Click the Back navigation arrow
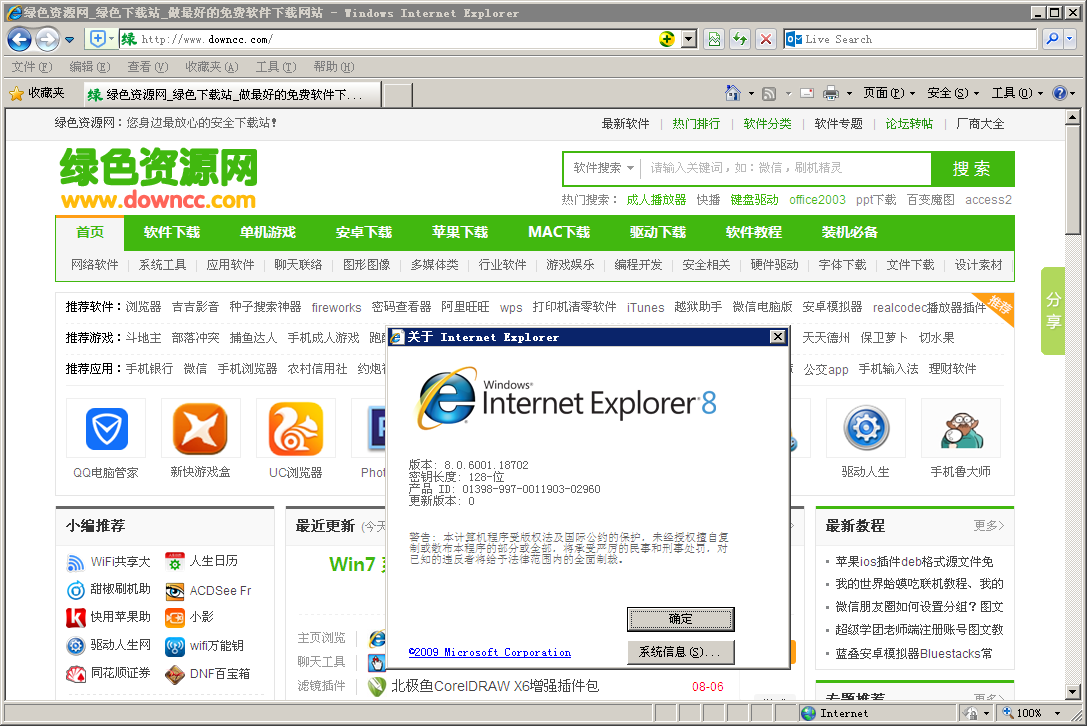The image size is (1087, 726). click(x=20, y=39)
